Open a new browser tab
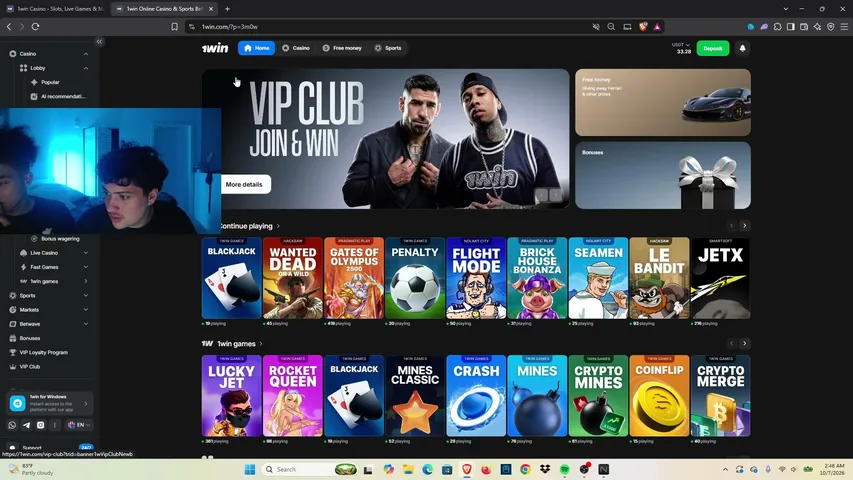 (227, 9)
